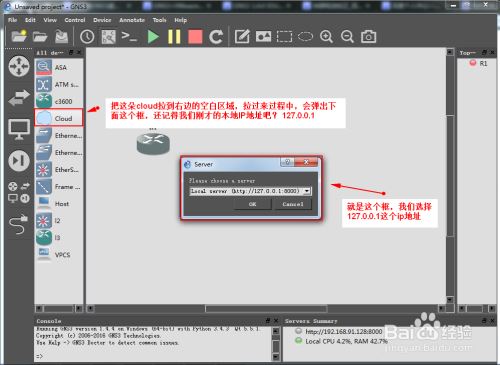Browse security devices sidebar icon
The image size is (500, 365).
(x=19, y=161)
